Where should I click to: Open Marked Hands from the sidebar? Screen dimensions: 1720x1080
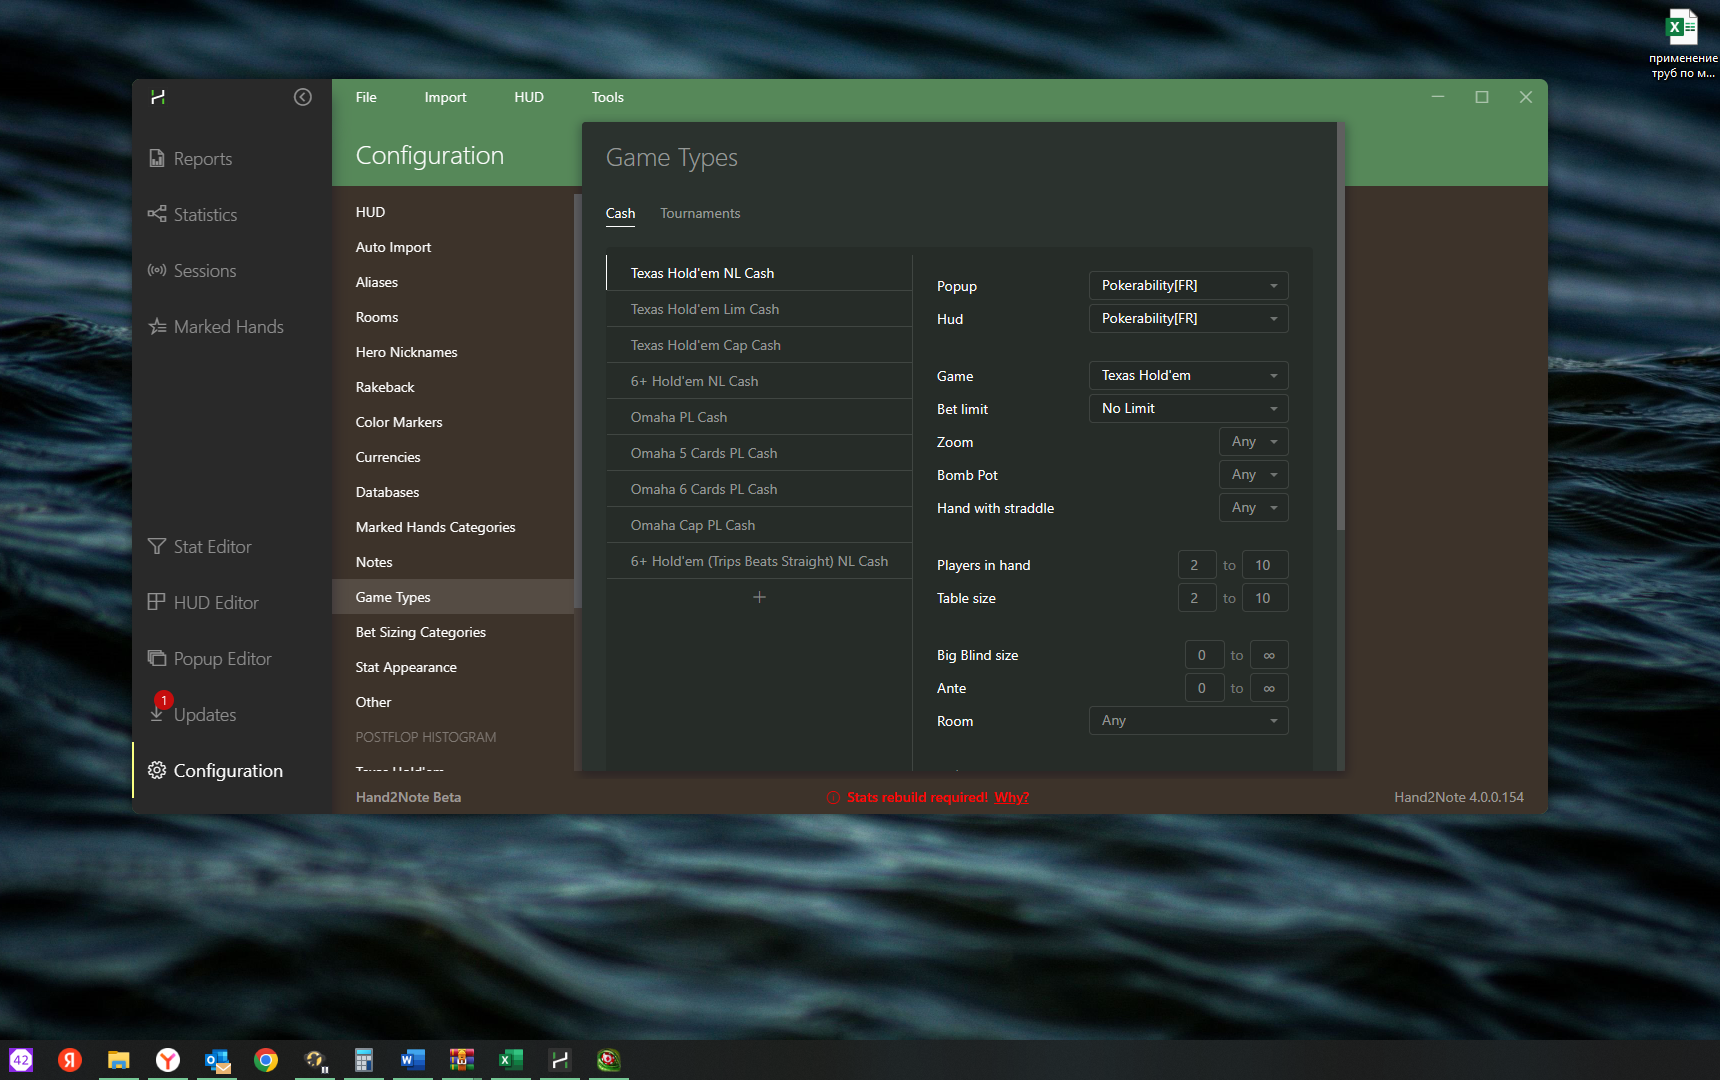click(x=216, y=327)
